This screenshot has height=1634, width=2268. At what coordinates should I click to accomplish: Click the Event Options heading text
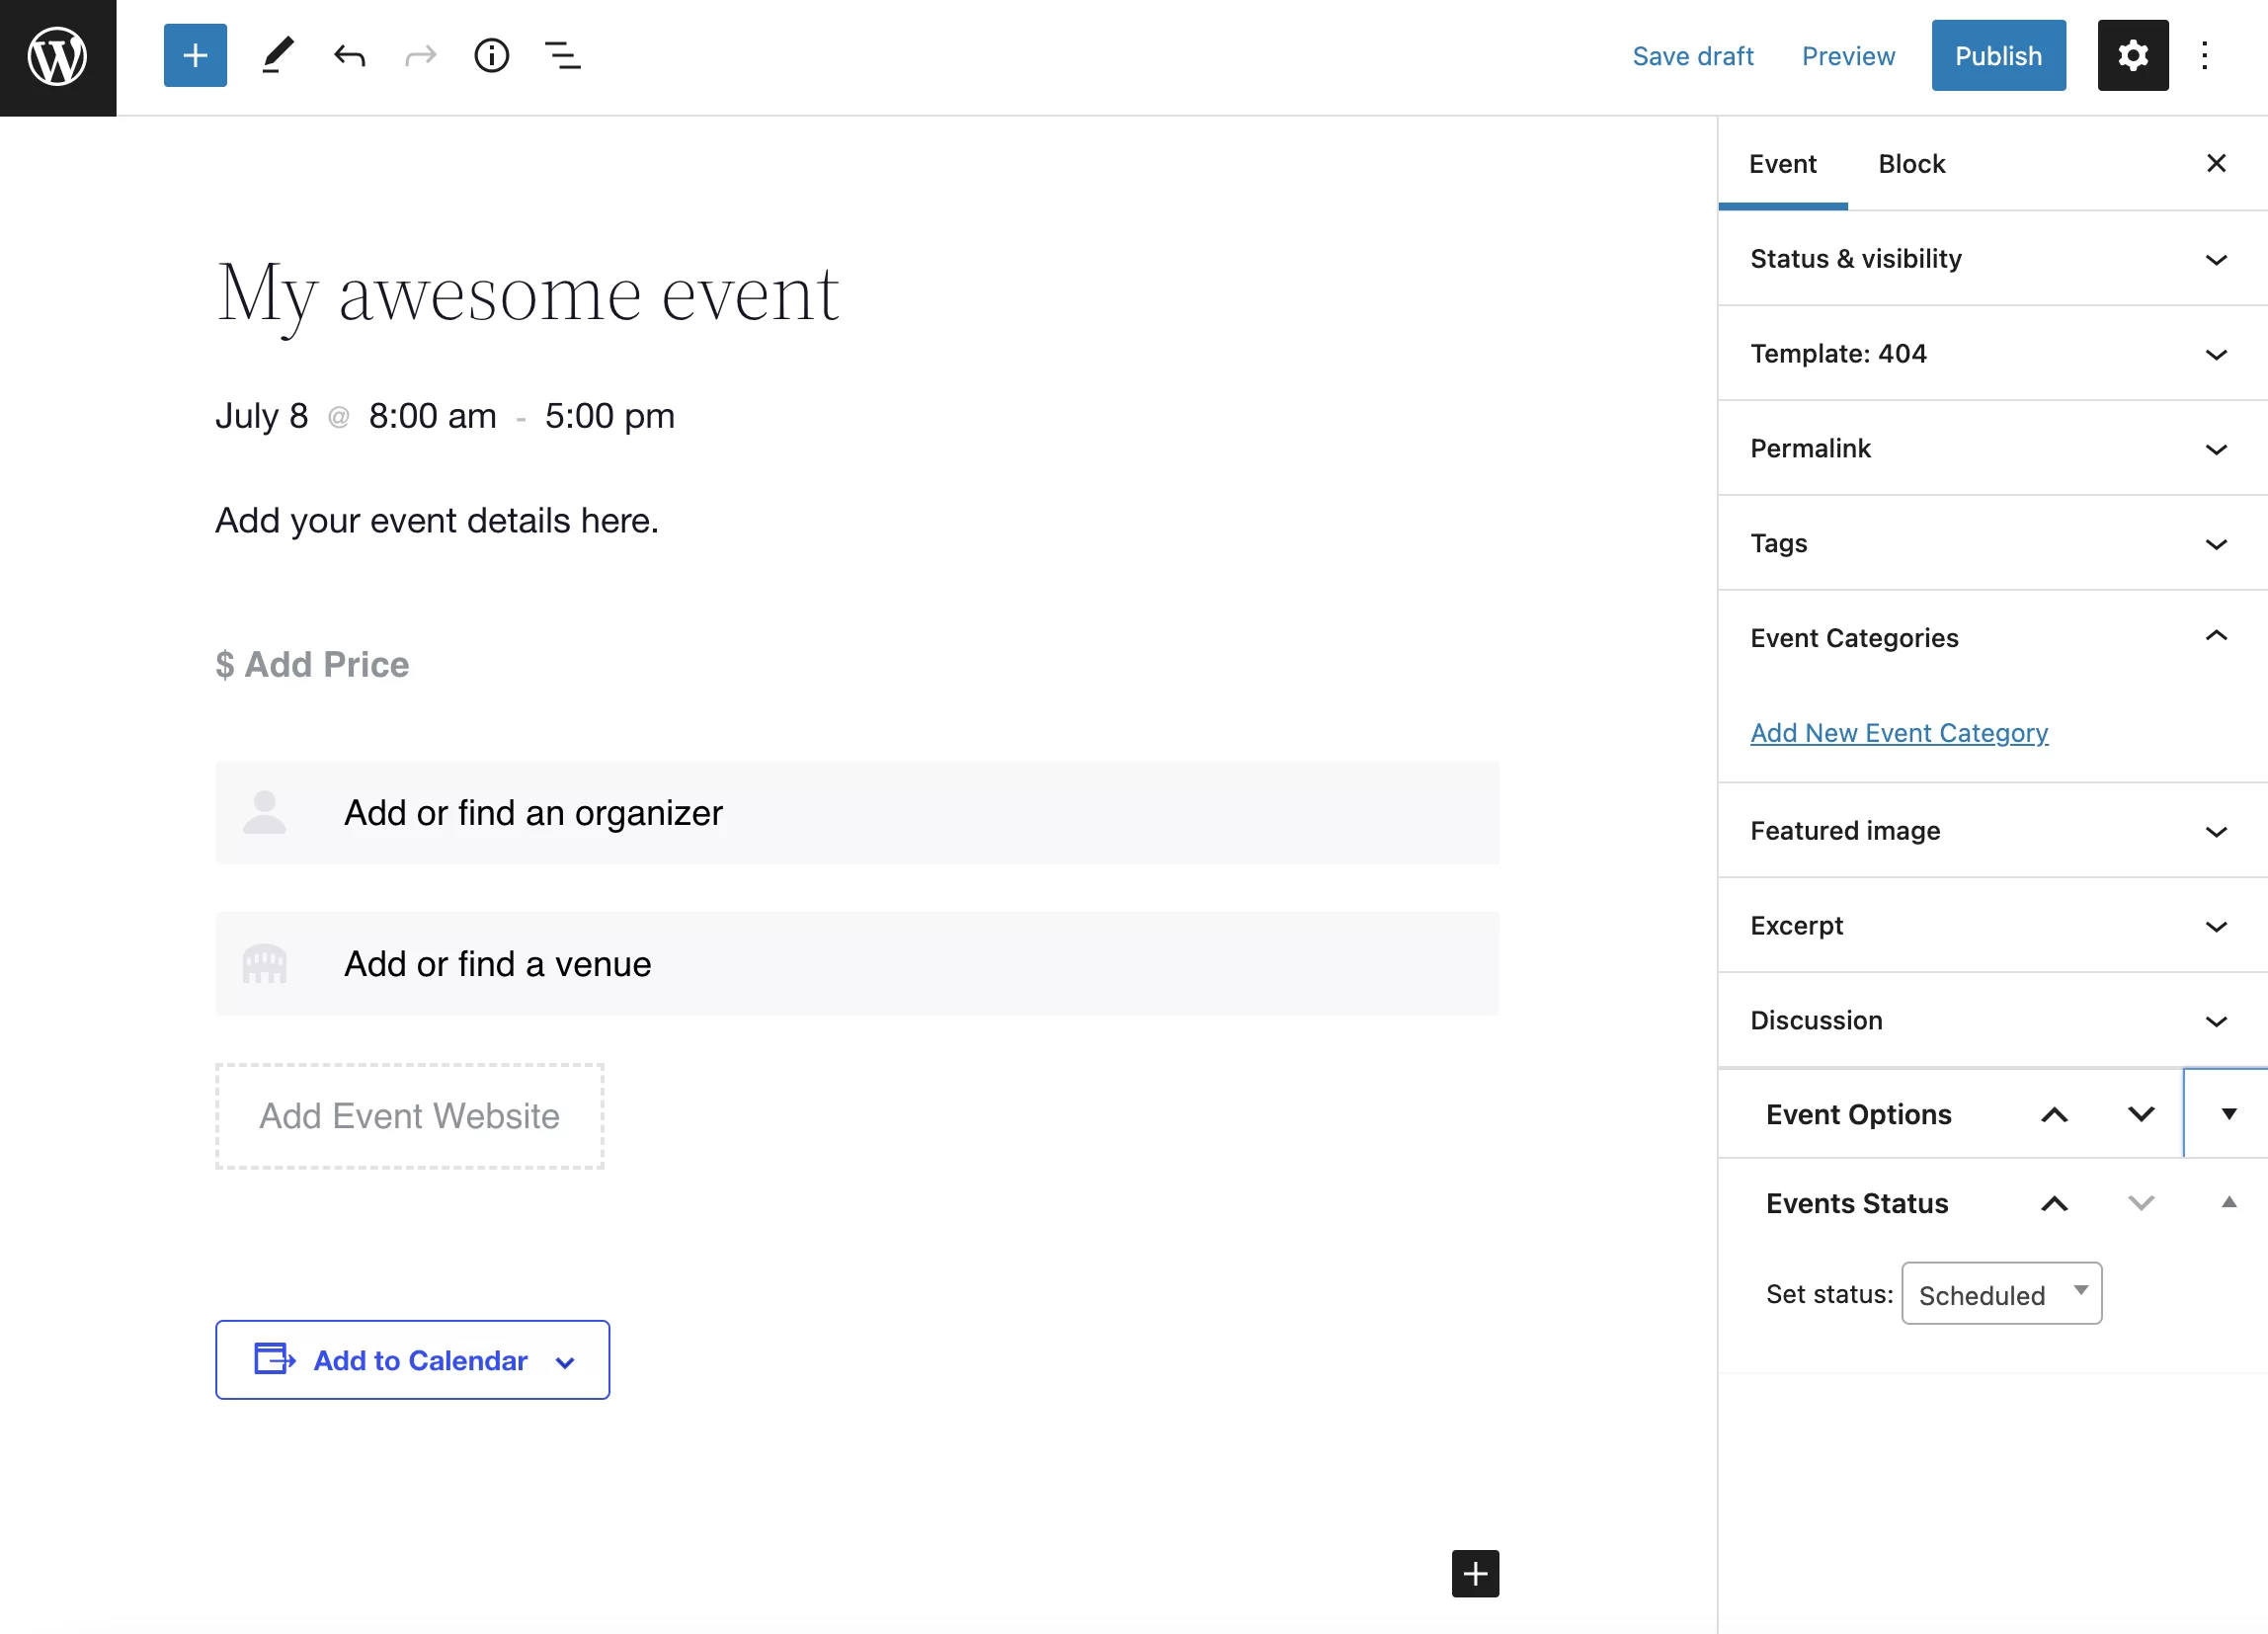pyautogui.click(x=1858, y=1114)
